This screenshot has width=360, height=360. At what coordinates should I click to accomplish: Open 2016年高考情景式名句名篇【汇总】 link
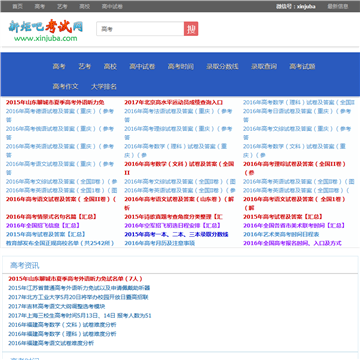pos(51,217)
